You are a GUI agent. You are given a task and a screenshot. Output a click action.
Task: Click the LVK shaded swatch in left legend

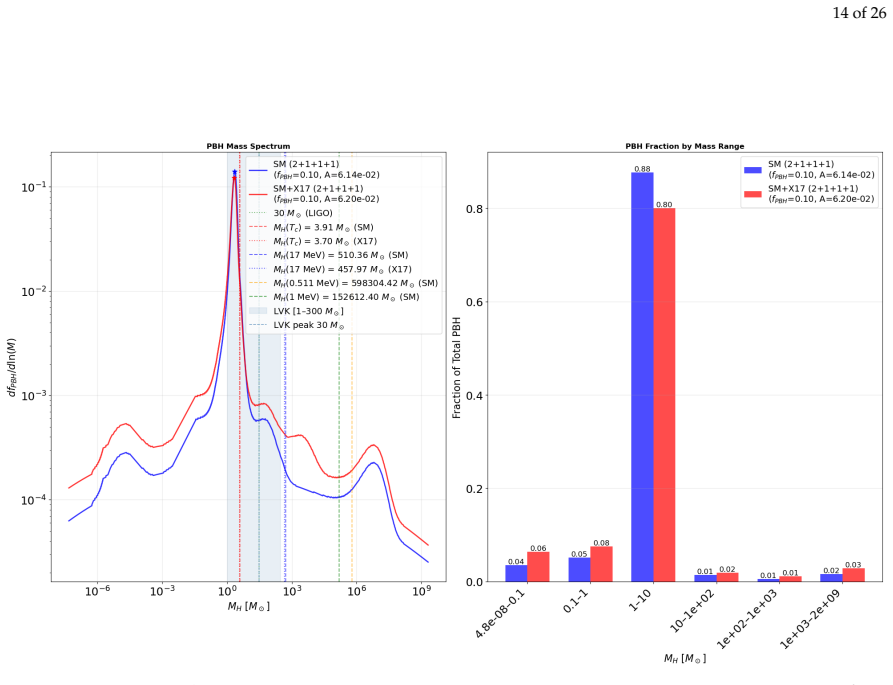click(258, 311)
